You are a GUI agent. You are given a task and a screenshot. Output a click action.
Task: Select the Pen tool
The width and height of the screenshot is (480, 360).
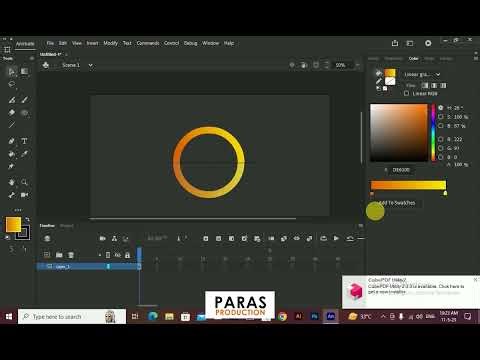click(12, 141)
